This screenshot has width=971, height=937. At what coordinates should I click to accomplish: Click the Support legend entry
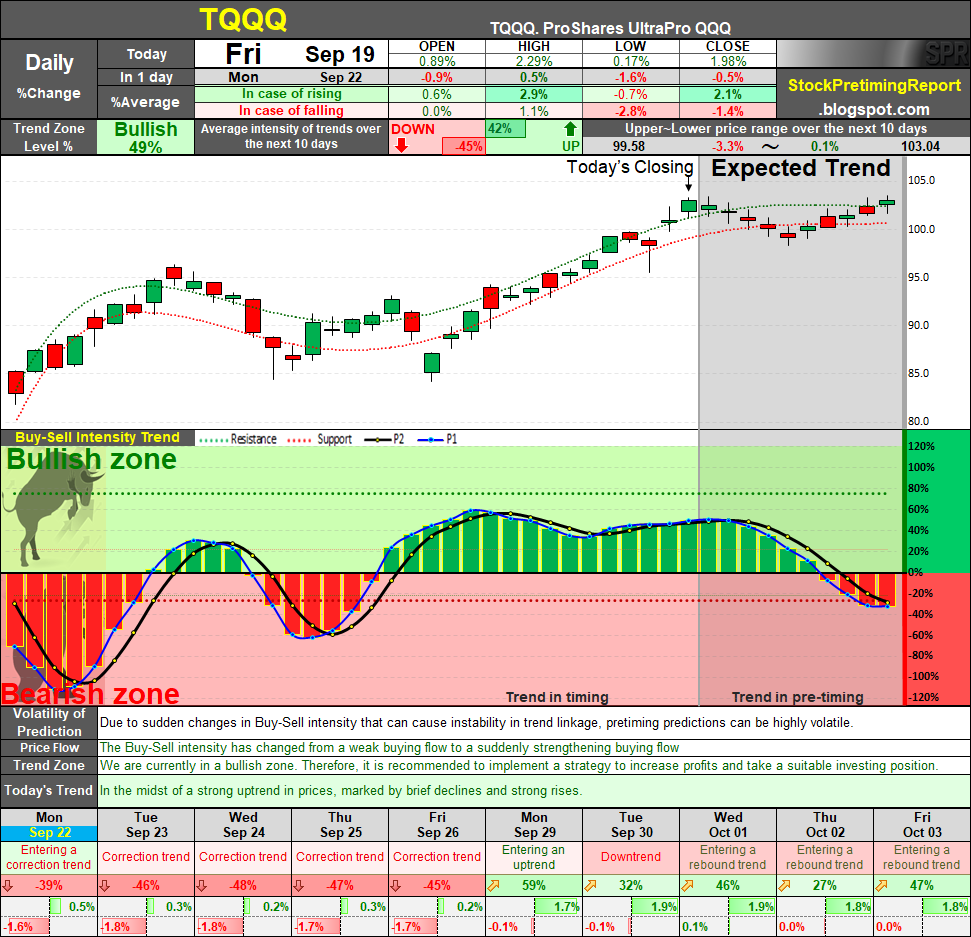[320, 439]
